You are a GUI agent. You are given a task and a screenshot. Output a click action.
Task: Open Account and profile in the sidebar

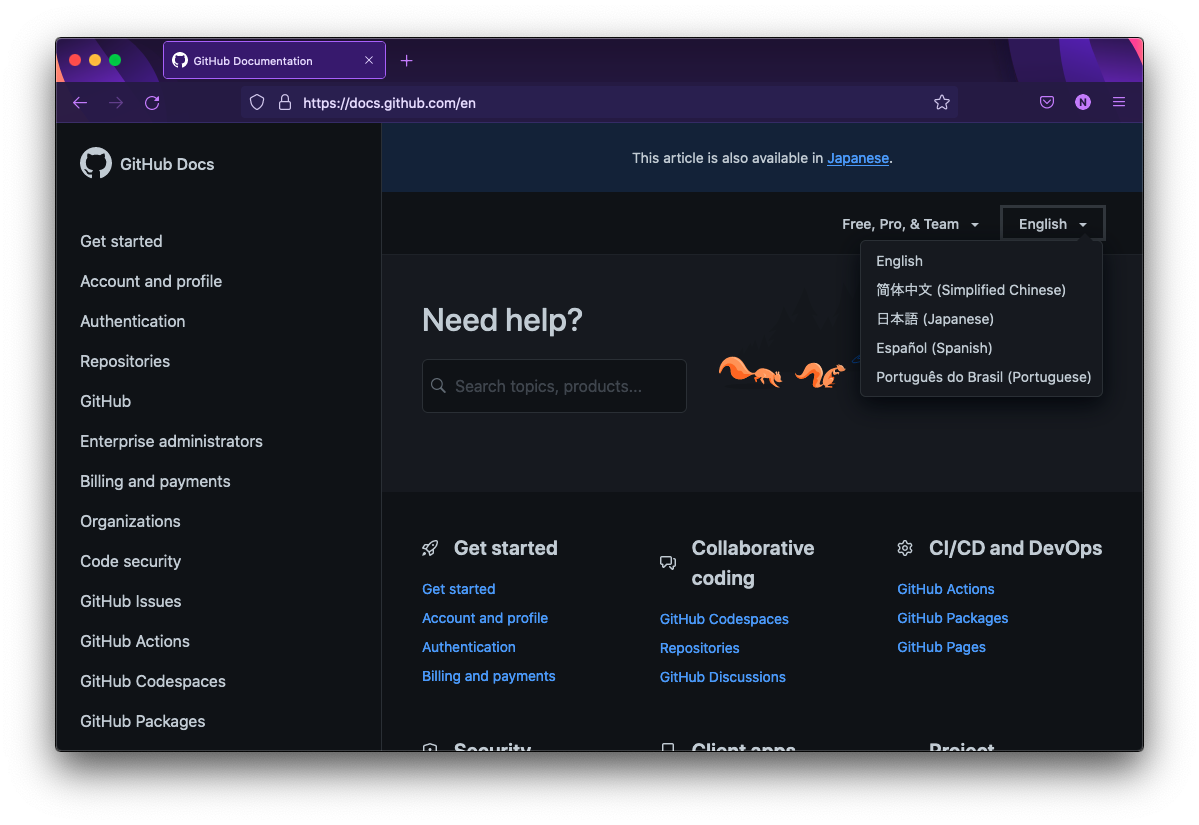pyautogui.click(x=151, y=281)
